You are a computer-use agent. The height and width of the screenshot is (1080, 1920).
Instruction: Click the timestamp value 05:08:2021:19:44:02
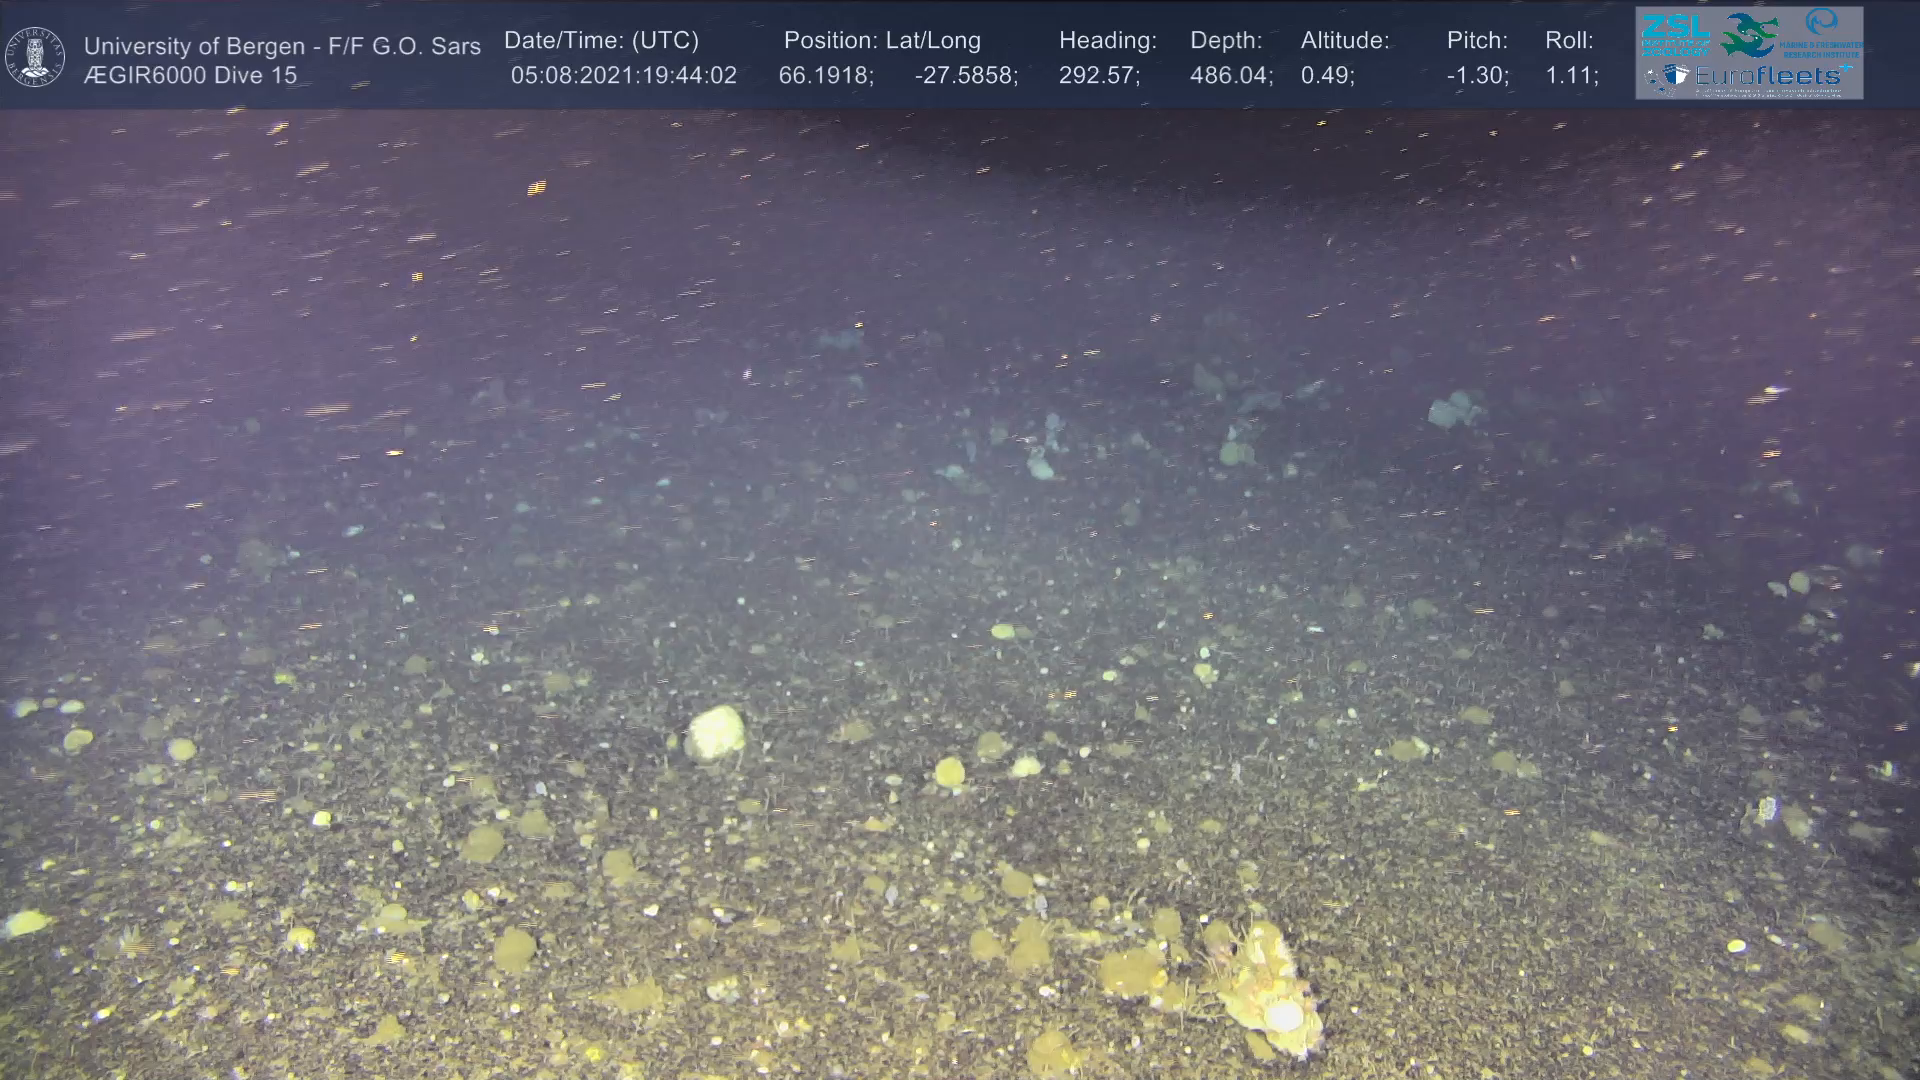tap(623, 76)
